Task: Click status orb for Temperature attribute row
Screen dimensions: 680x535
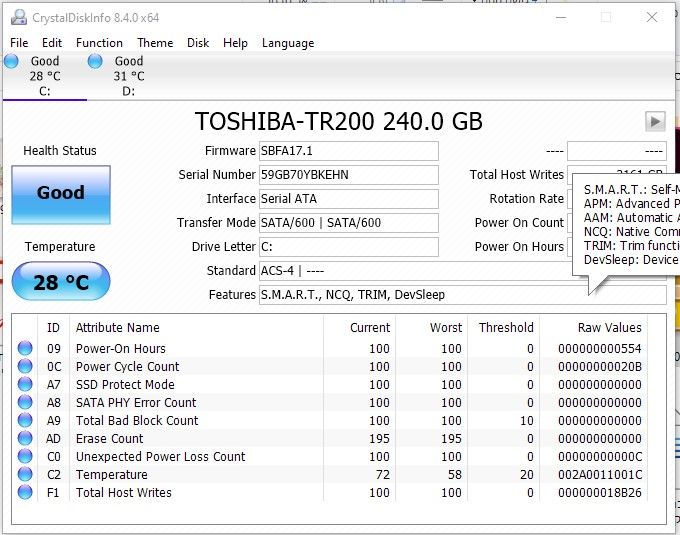Action: tap(26, 475)
